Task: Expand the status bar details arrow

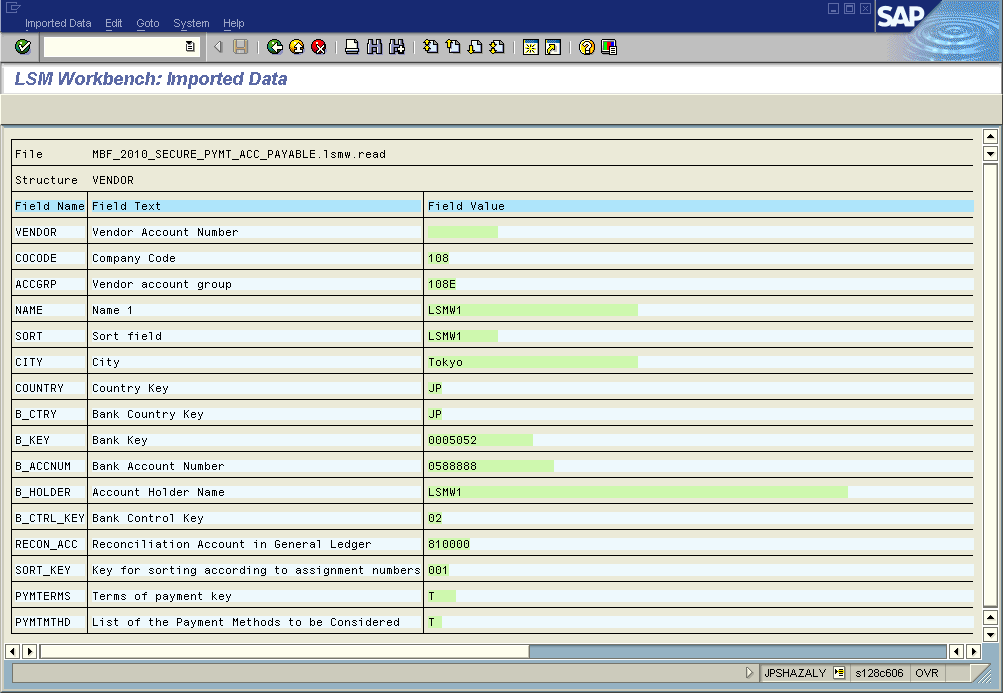Action: pos(749,672)
